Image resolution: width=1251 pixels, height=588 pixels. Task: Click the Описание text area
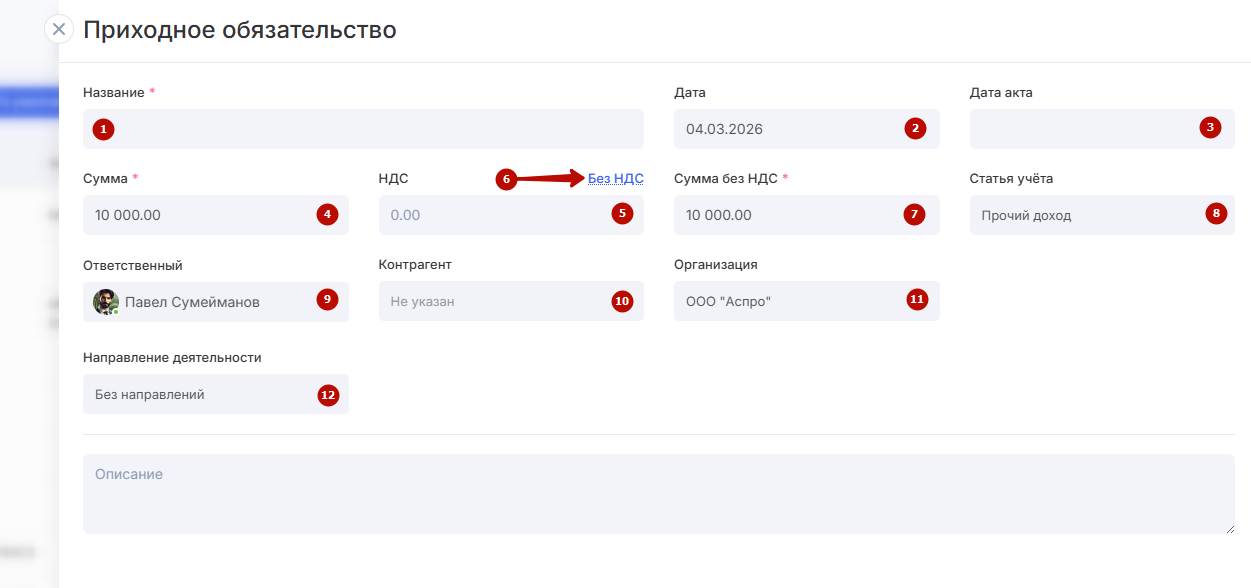point(658,494)
